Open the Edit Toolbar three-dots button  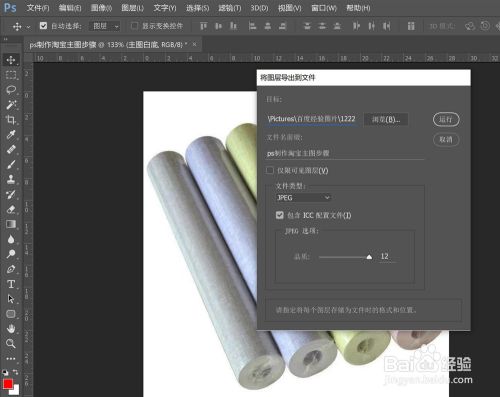11,359
